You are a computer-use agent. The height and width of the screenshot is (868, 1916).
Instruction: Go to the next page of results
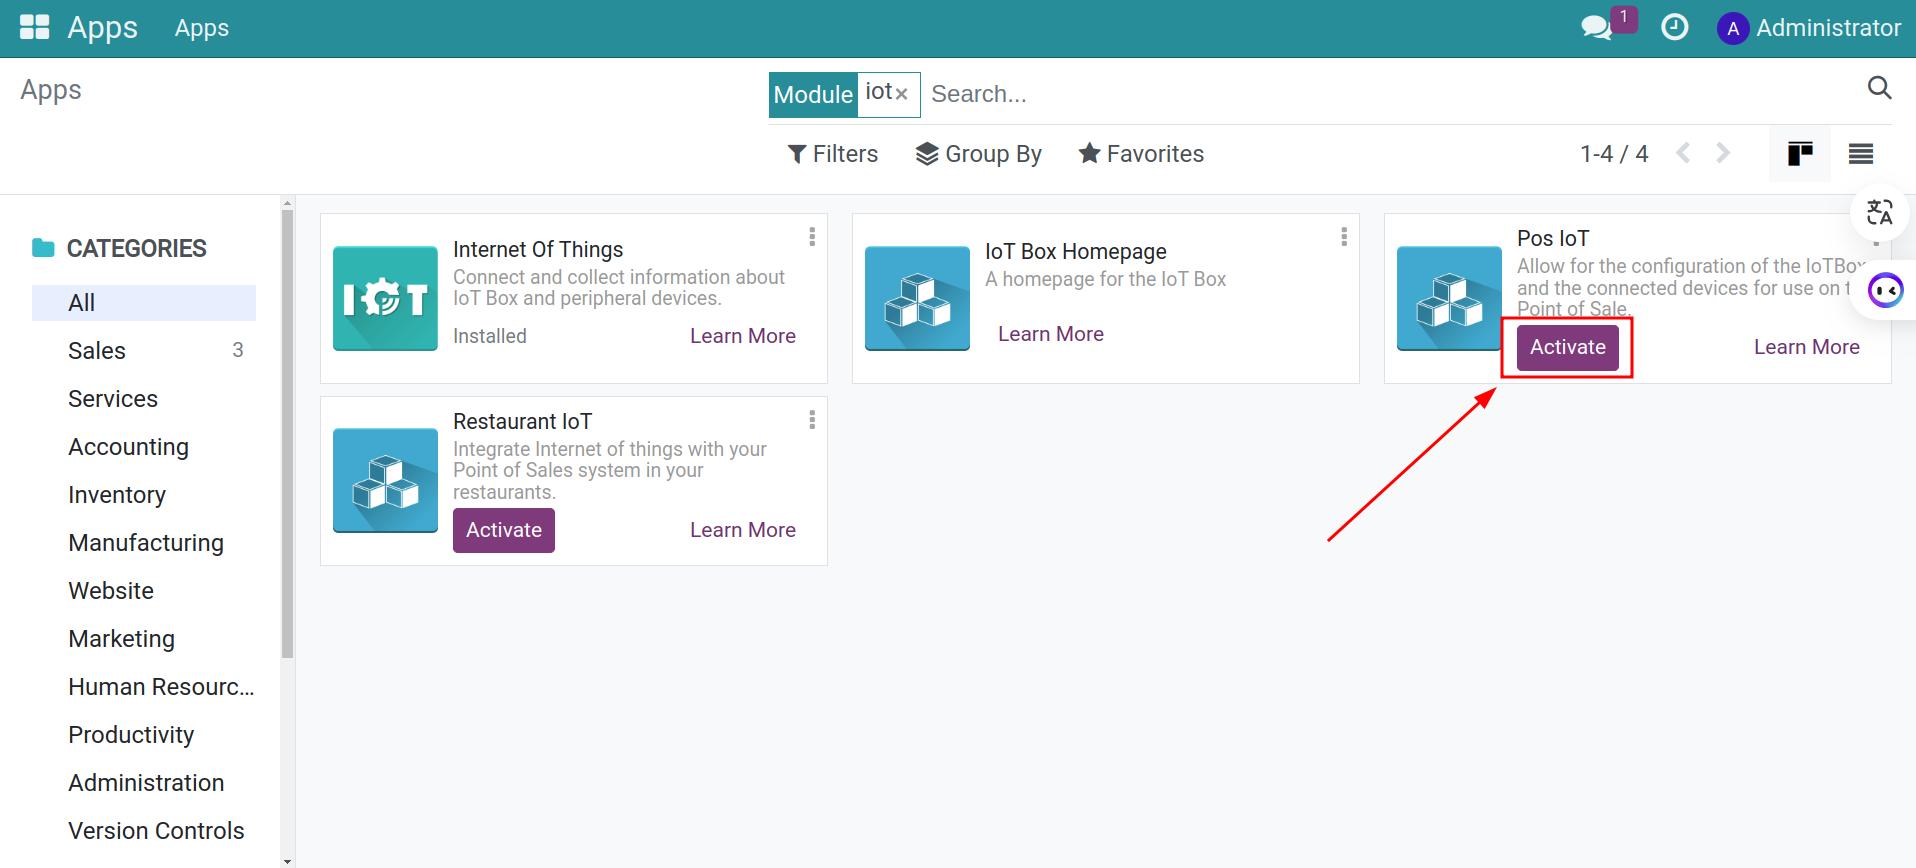tap(1723, 153)
